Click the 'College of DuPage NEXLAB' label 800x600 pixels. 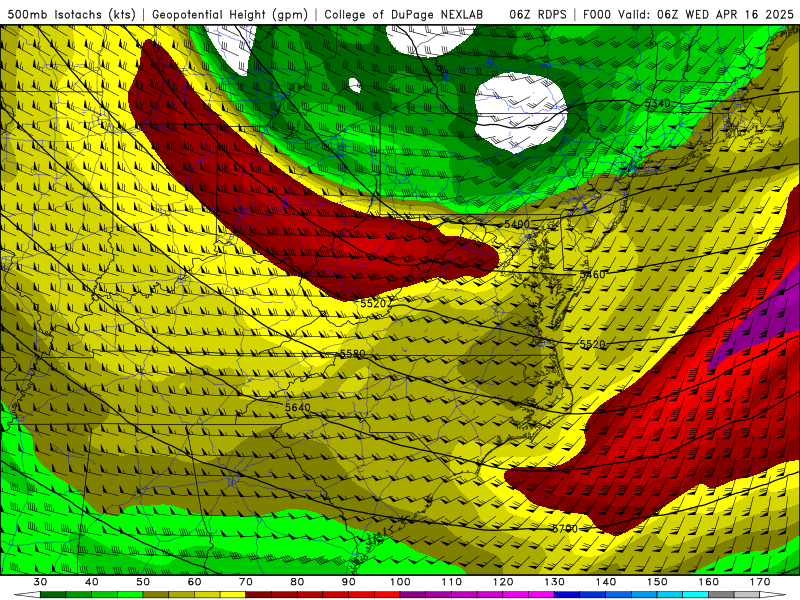coord(404,14)
